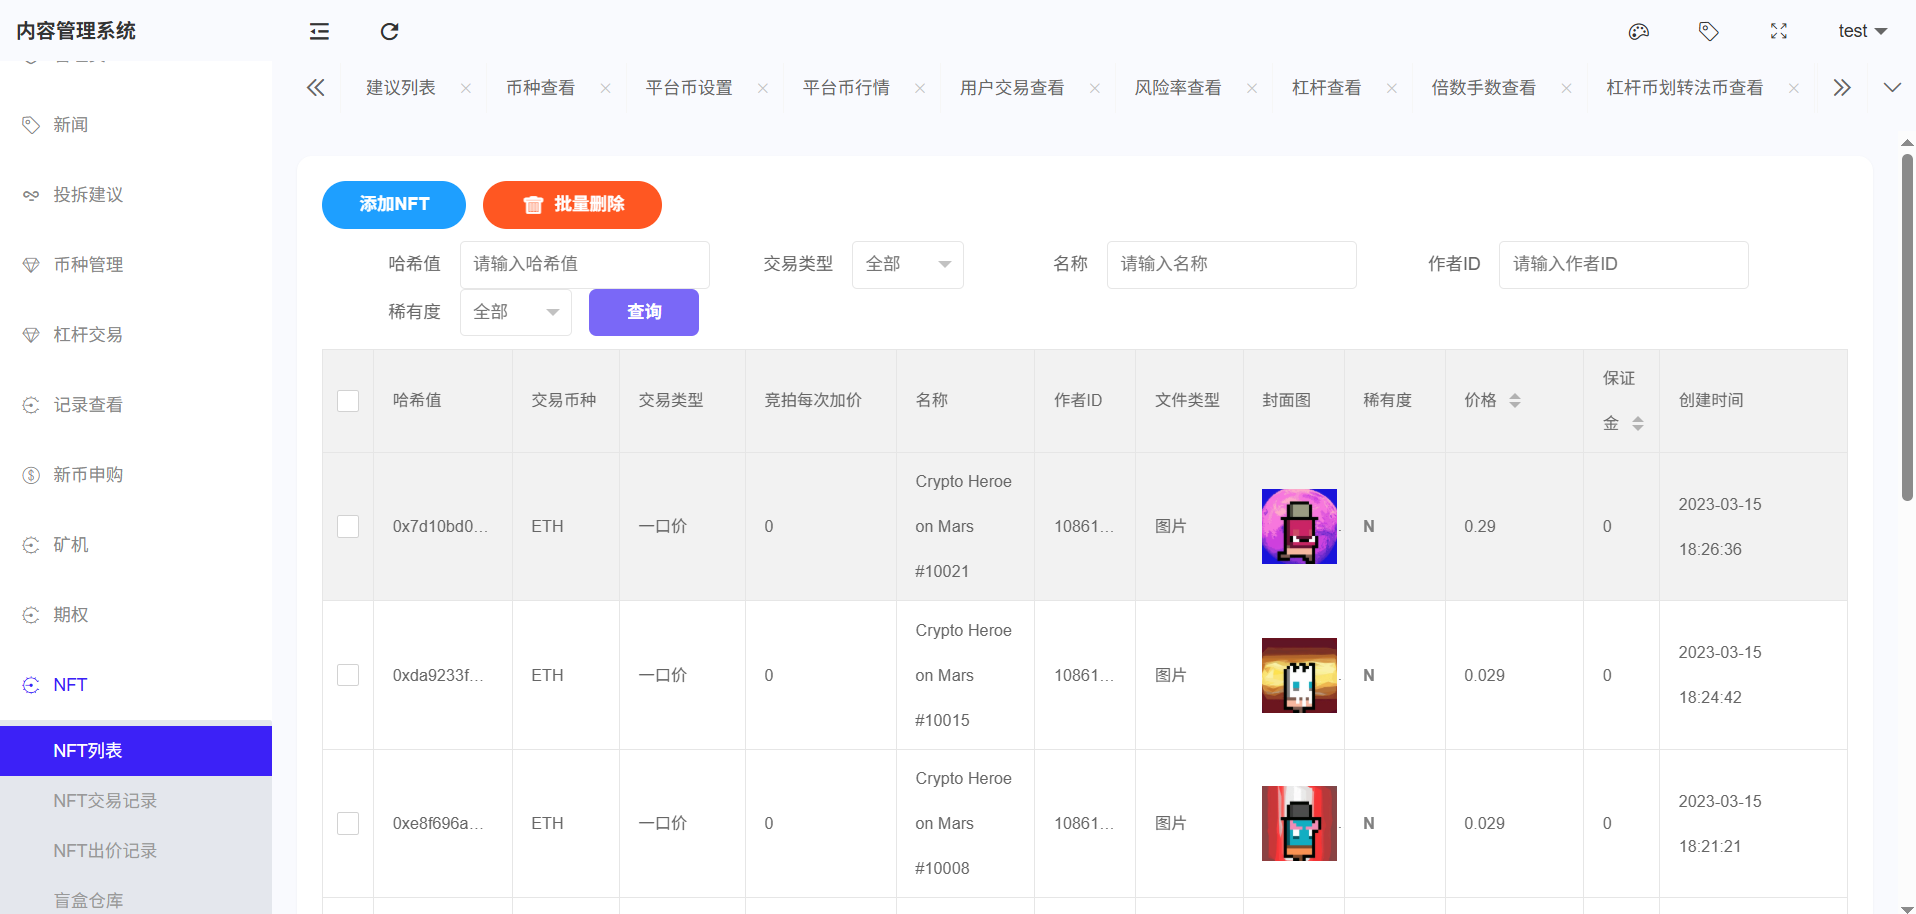Toggle fullscreen mode icon
This screenshot has height=914, width=1916.
pyautogui.click(x=1778, y=31)
